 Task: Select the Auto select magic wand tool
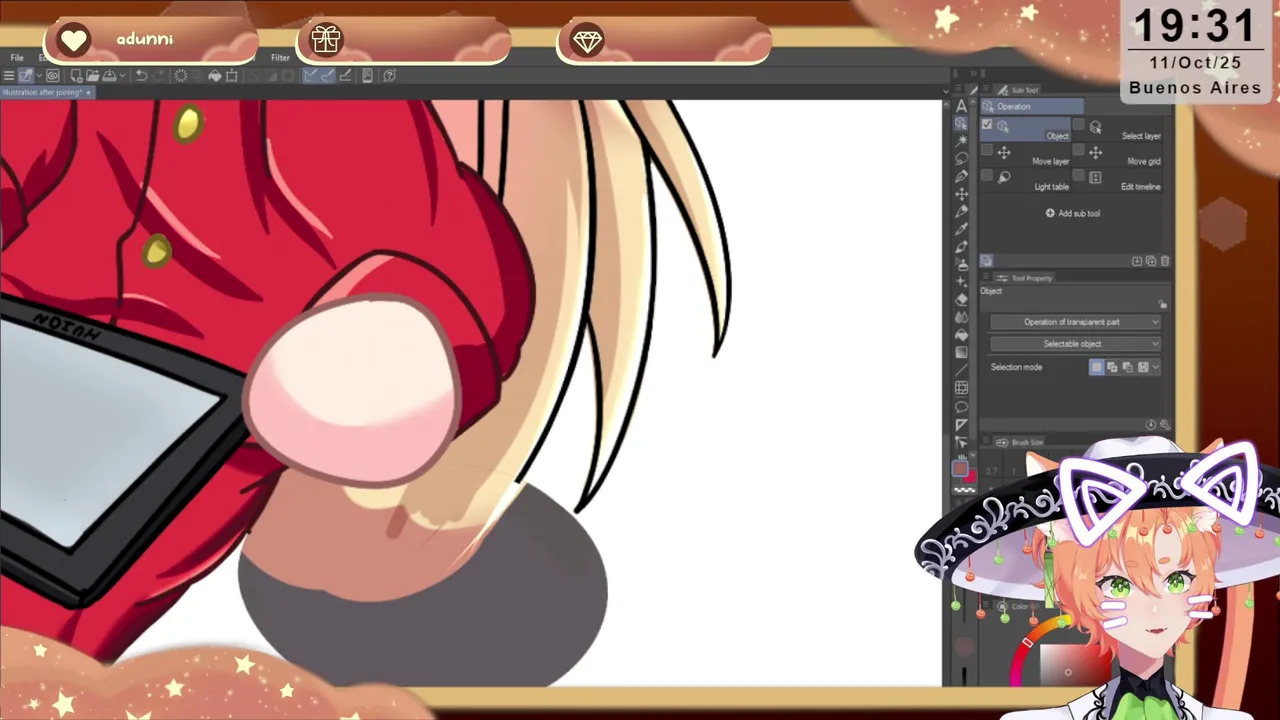[x=962, y=141]
